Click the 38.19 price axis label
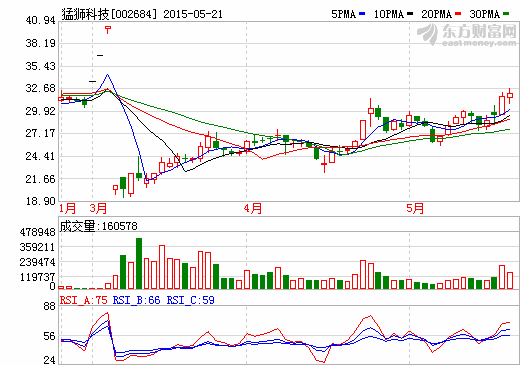The image size is (520, 365). coord(40,43)
